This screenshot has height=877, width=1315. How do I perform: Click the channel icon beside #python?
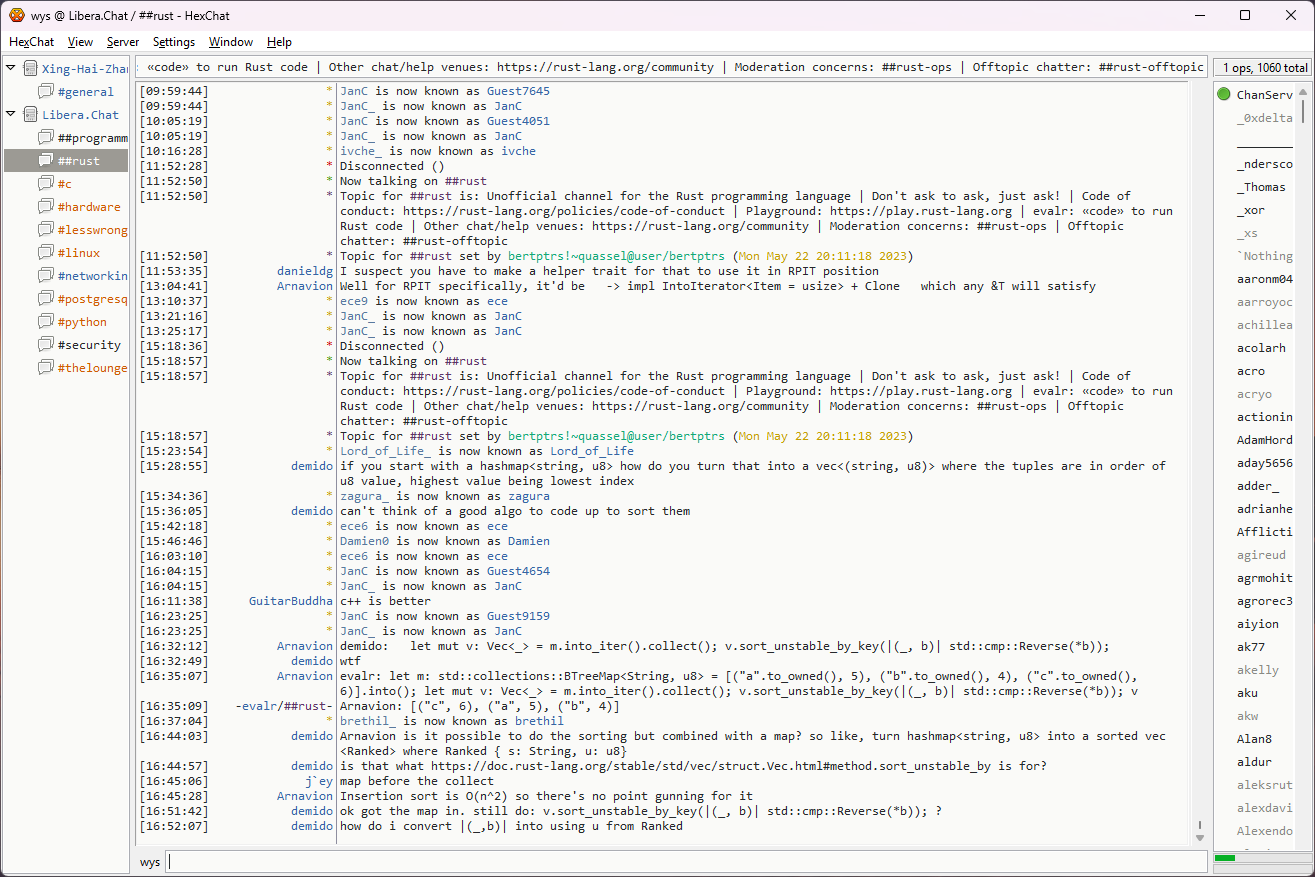[x=46, y=322]
